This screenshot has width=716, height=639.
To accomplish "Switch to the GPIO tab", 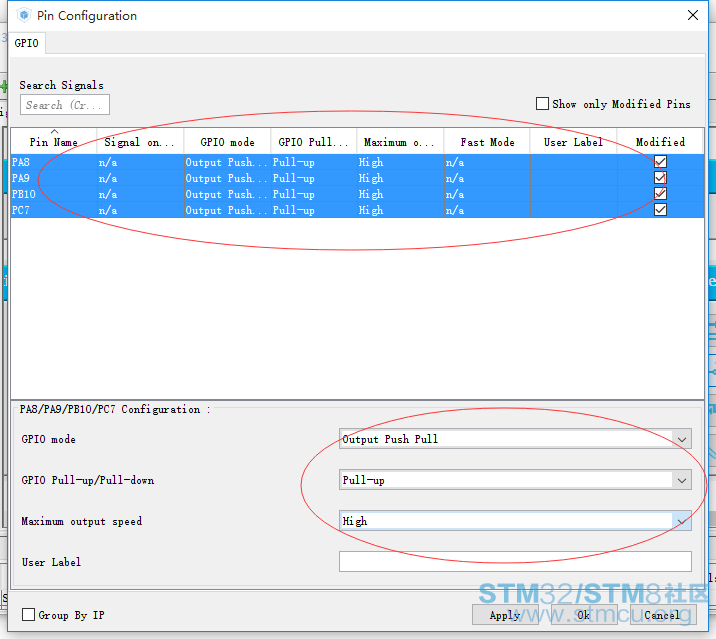I will click(x=26, y=43).
